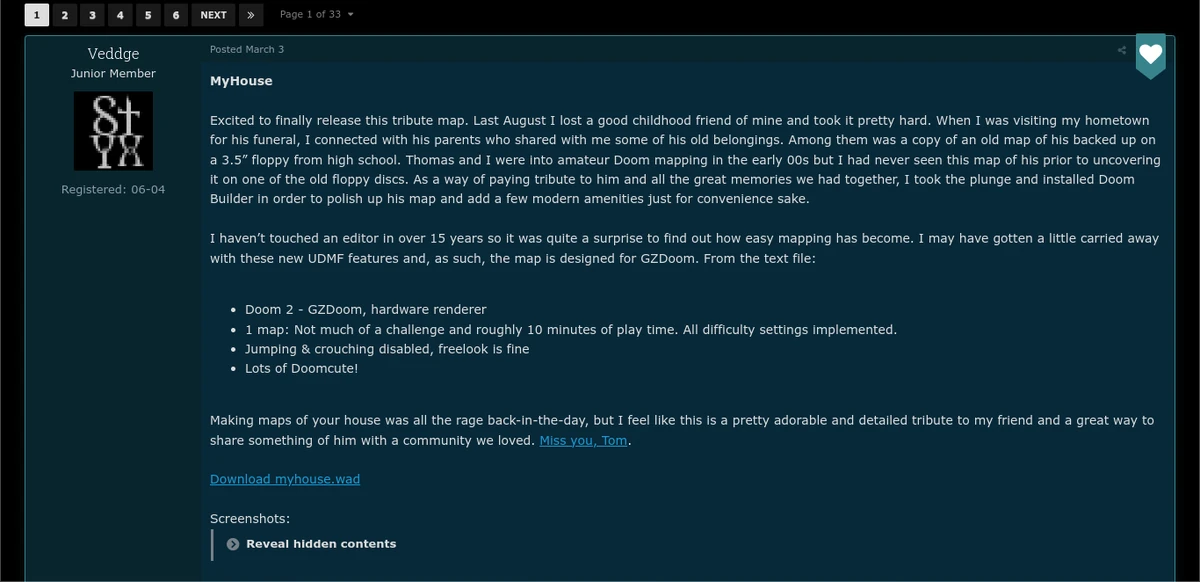Go to page 3

(92, 15)
